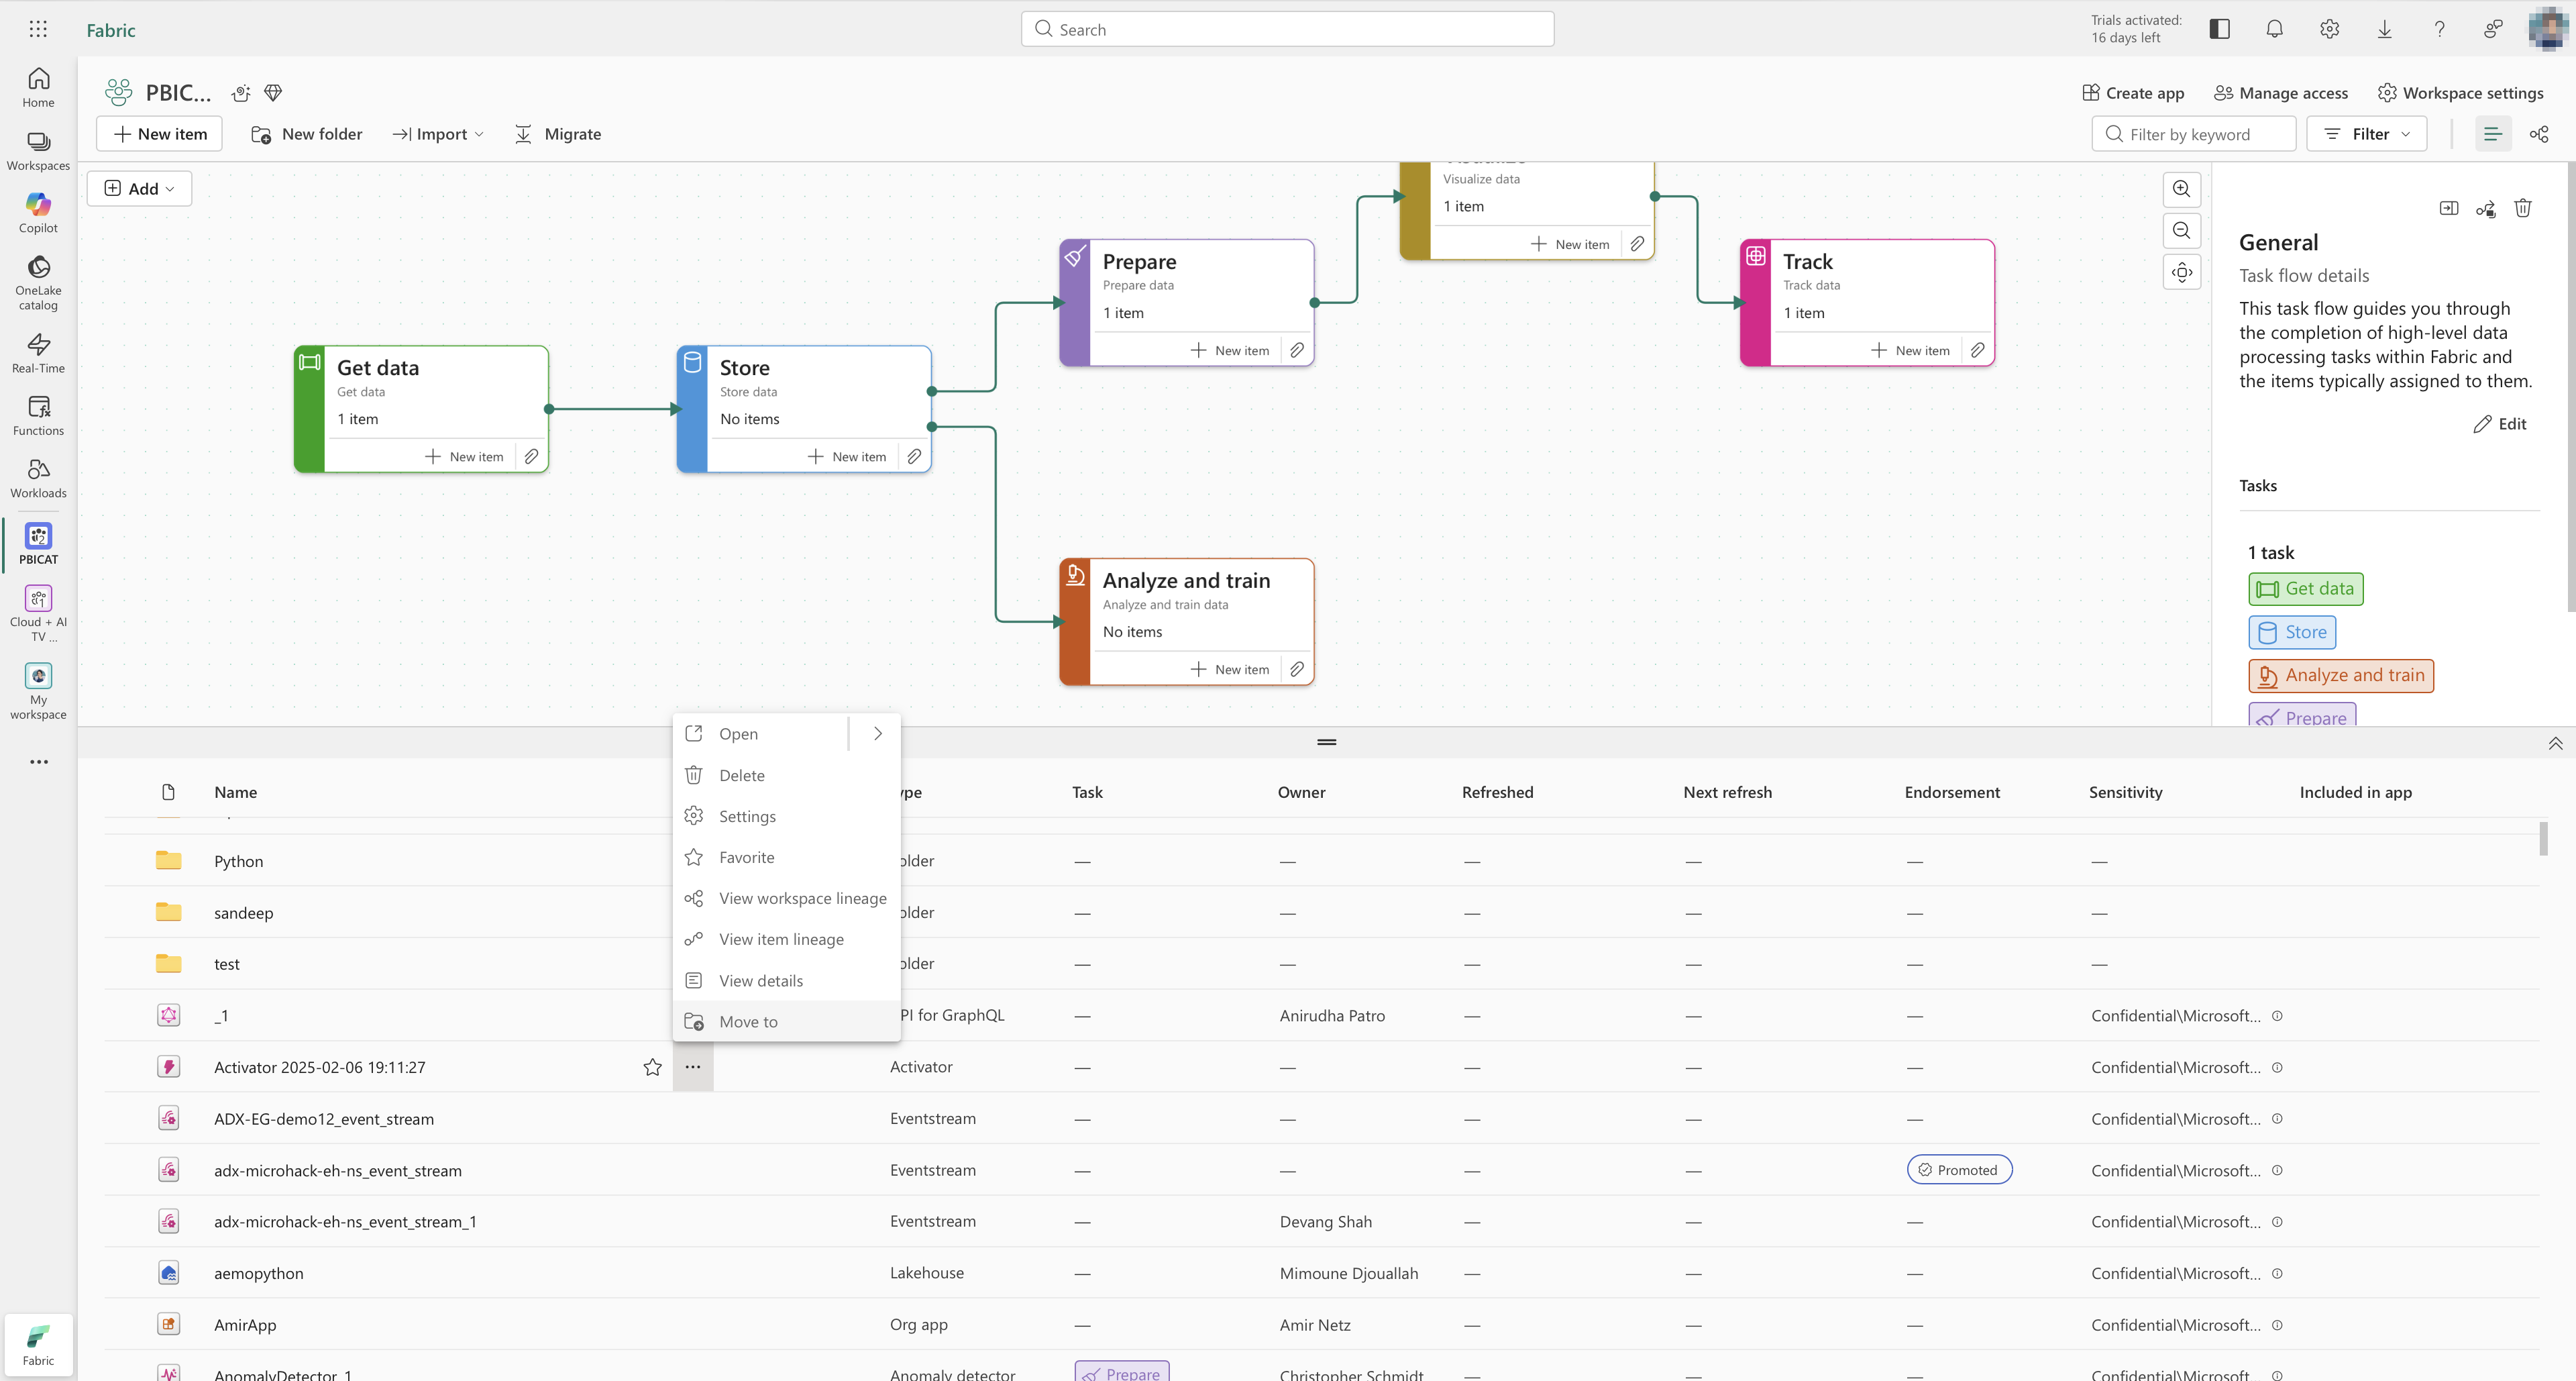
Task: Toggle the side pane layout icon in top bar
Action: 2219,29
